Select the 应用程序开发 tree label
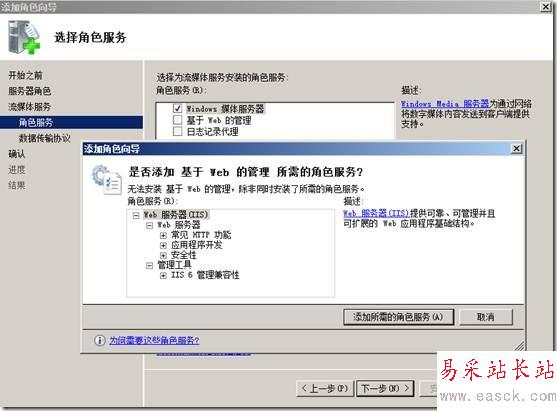Viewport: 557px width, 411px height. click(196, 245)
